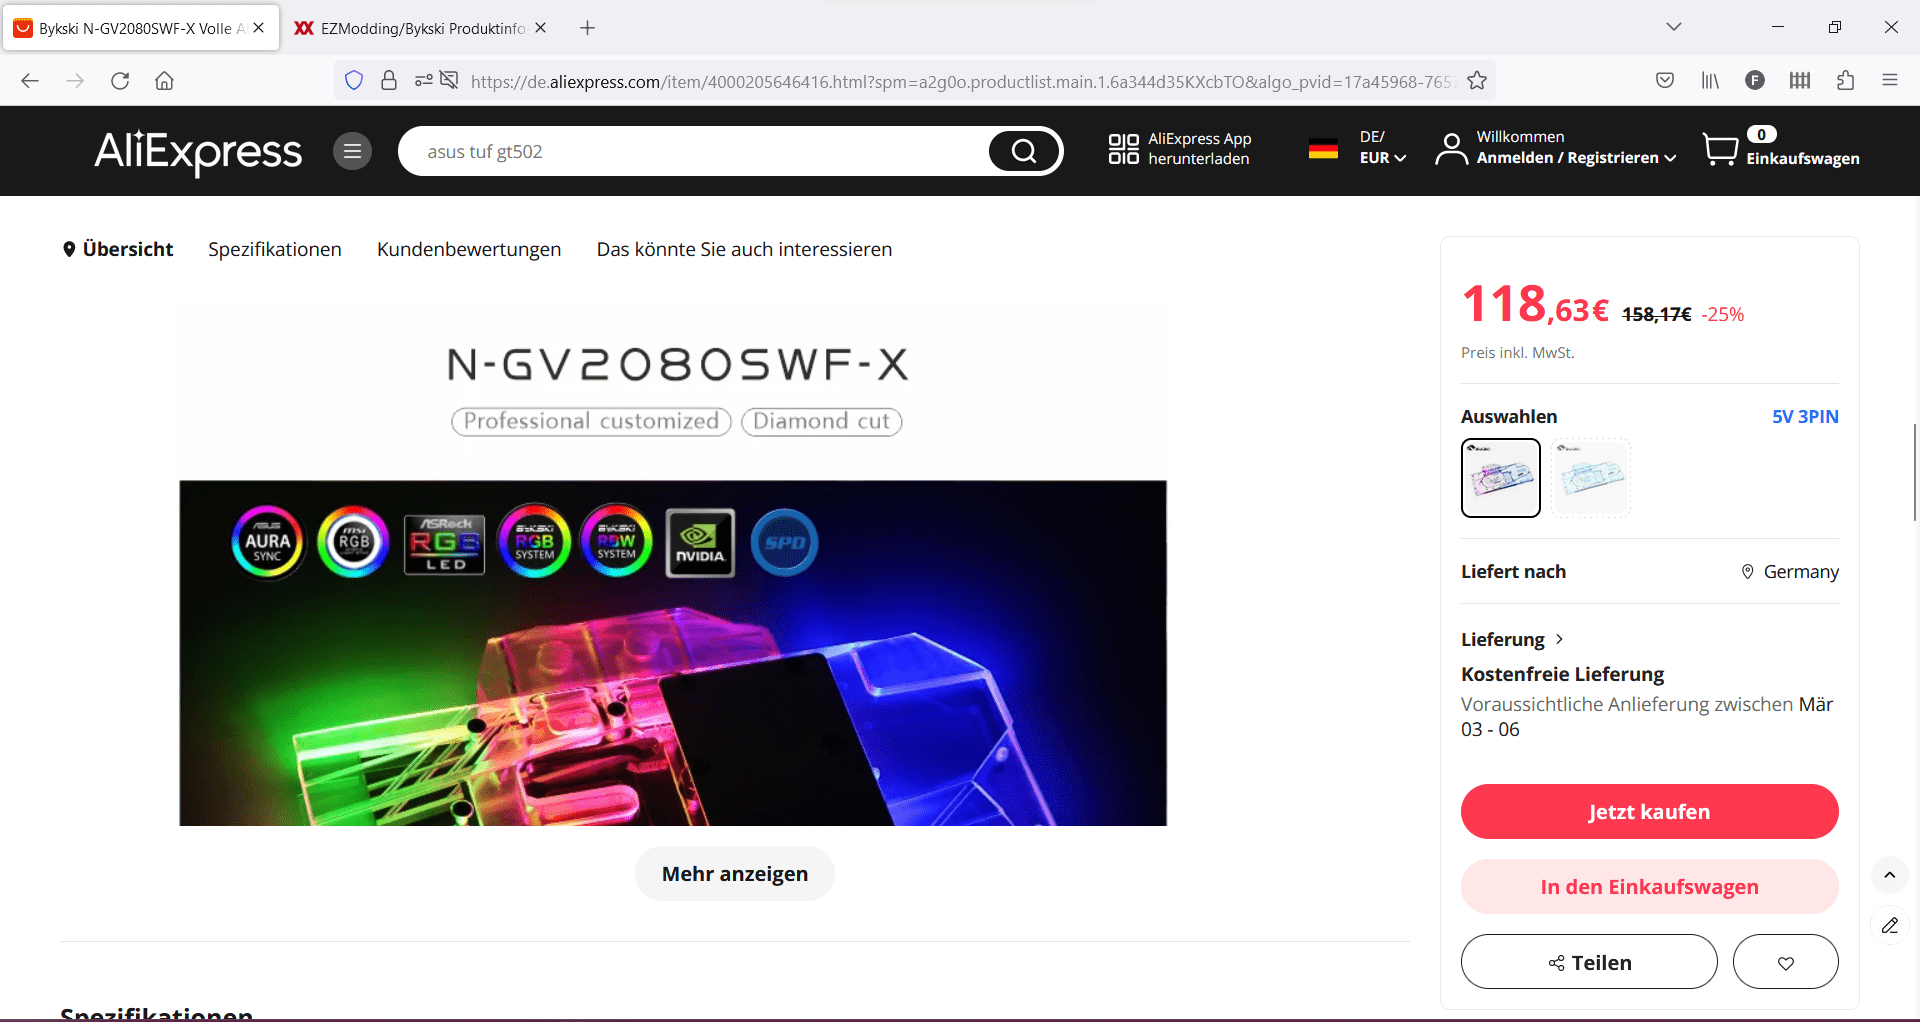Submit search with the magnifier button
Screen dimensions: 1920x1022
1023,151
